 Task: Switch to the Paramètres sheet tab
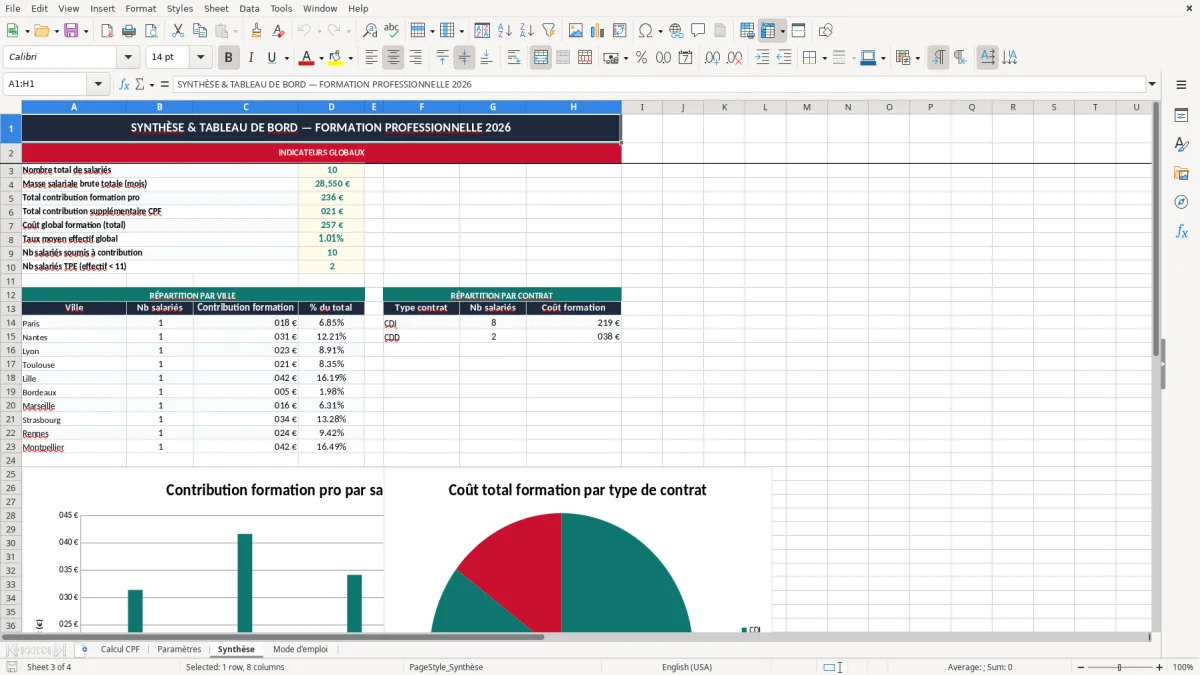(x=179, y=650)
